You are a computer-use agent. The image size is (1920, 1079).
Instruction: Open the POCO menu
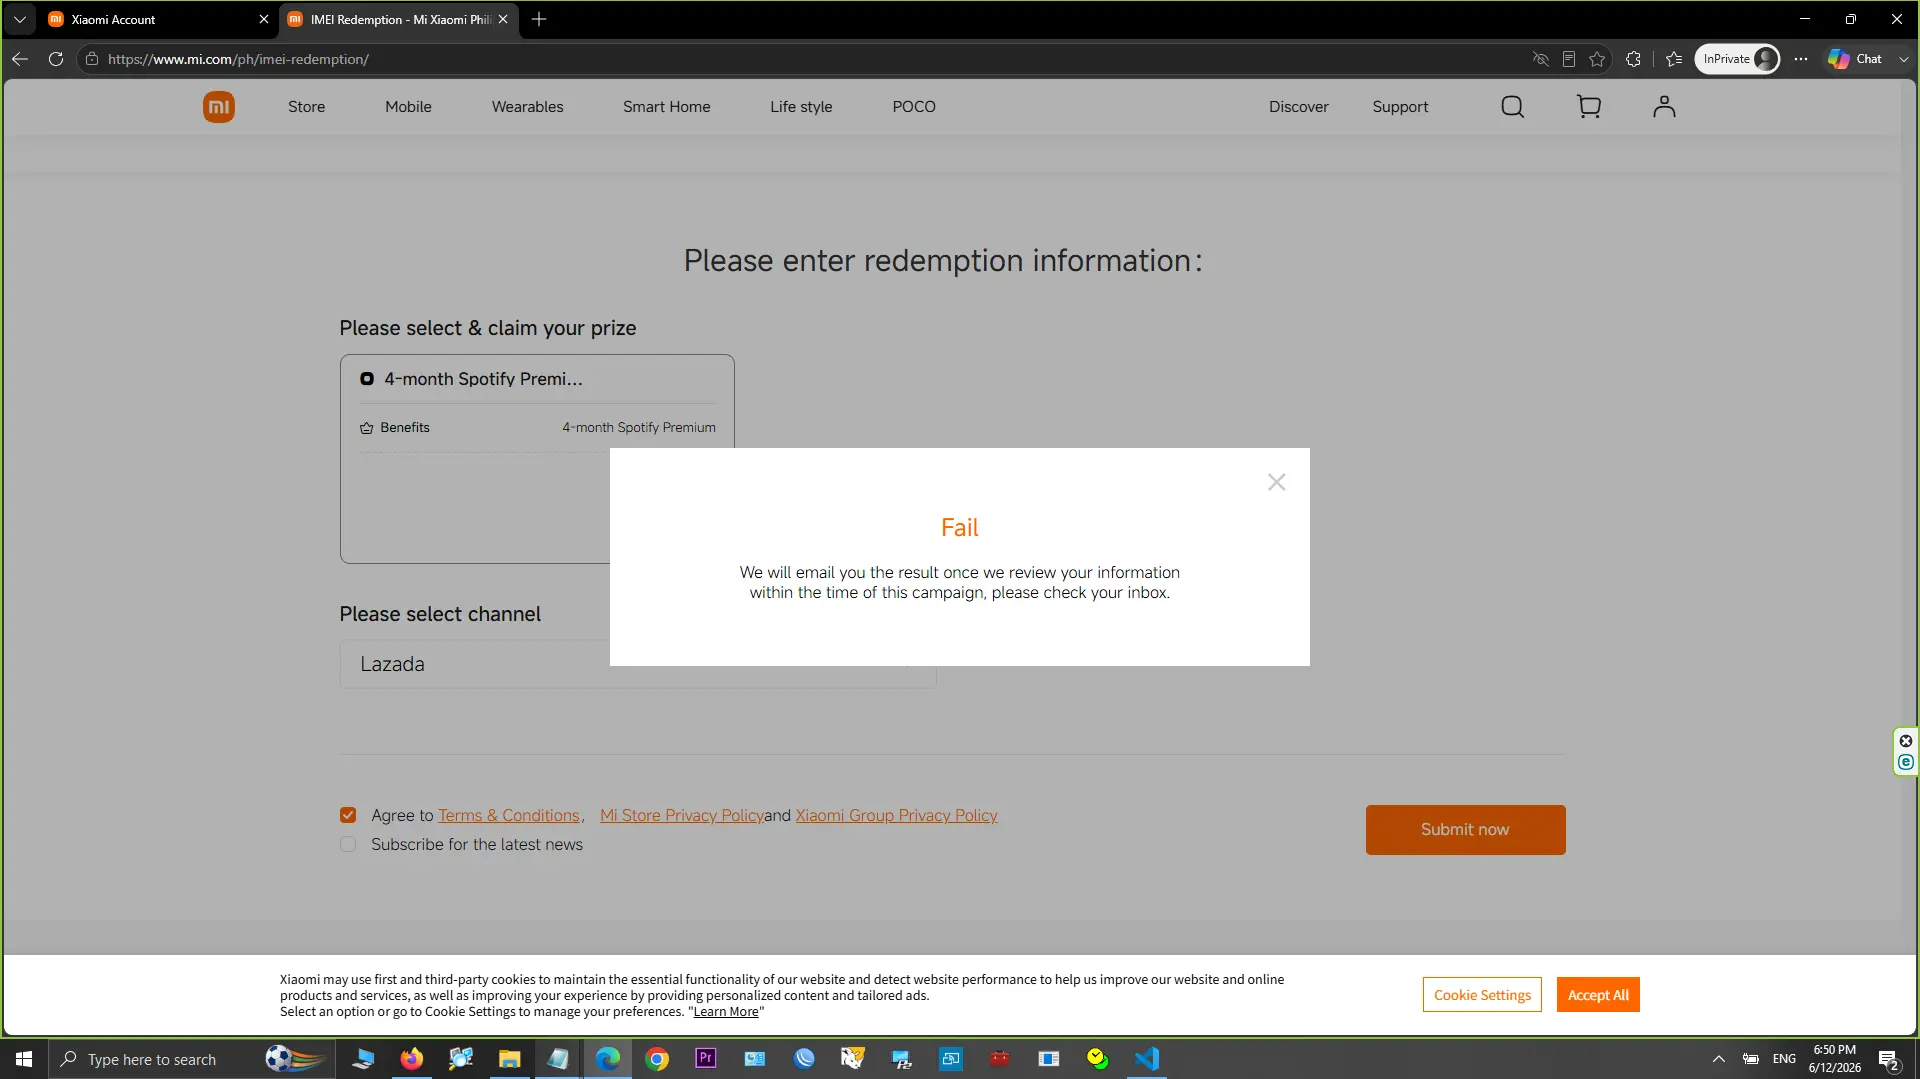tap(914, 107)
